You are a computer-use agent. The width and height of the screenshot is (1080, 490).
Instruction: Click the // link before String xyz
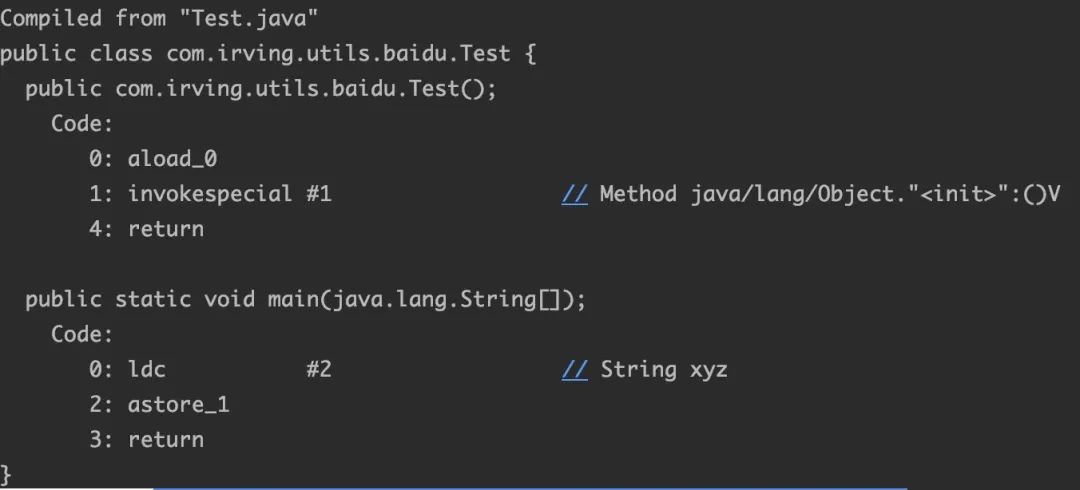(x=574, y=370)
